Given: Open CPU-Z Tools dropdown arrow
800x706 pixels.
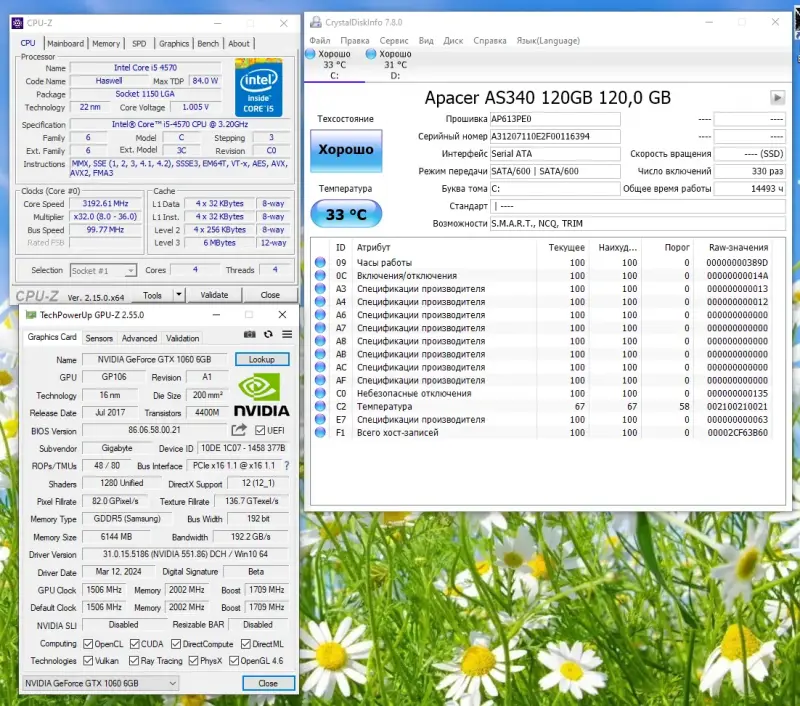Looking at the screenshot, I should [x=179, y=294].
